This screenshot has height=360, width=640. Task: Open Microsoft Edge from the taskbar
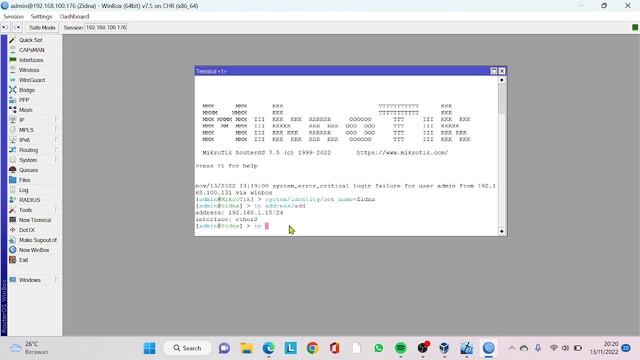tap(269, 348)
